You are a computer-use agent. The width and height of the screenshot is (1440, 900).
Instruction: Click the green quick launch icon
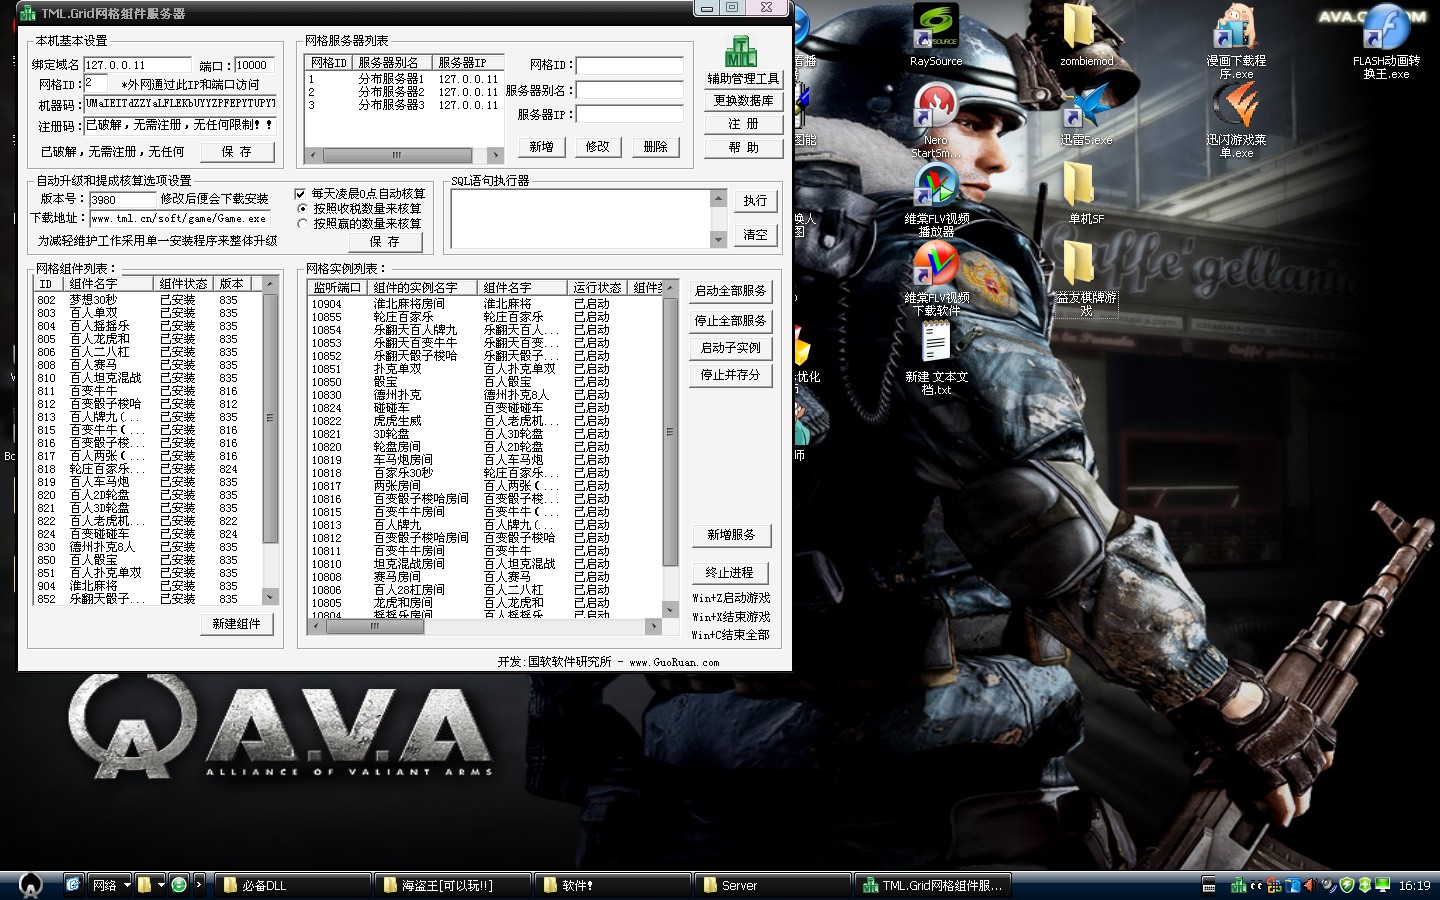[179, 885]
